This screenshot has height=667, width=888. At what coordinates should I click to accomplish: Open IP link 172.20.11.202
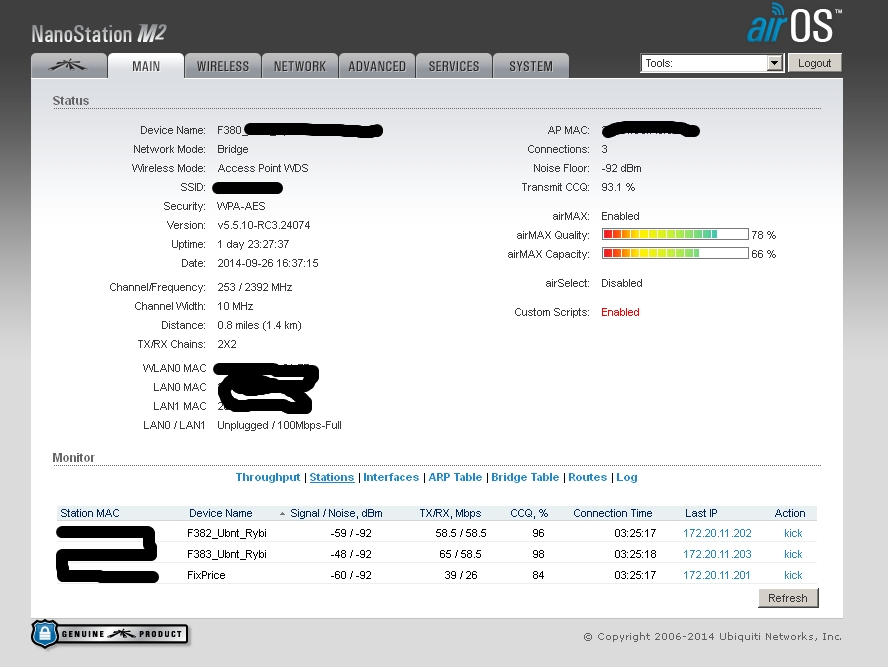pyautogui.click(x=717, y=533)
